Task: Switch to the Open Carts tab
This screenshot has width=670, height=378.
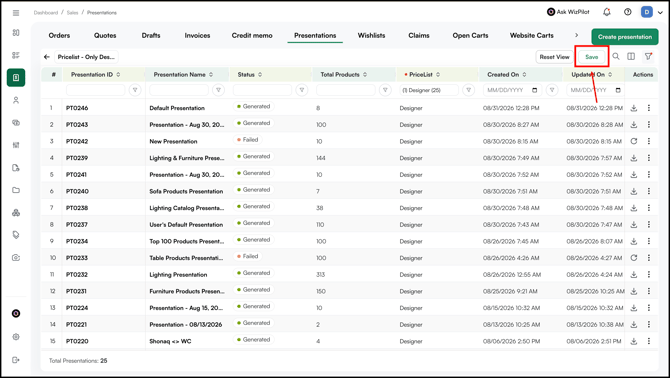Action: click(470, 35)
